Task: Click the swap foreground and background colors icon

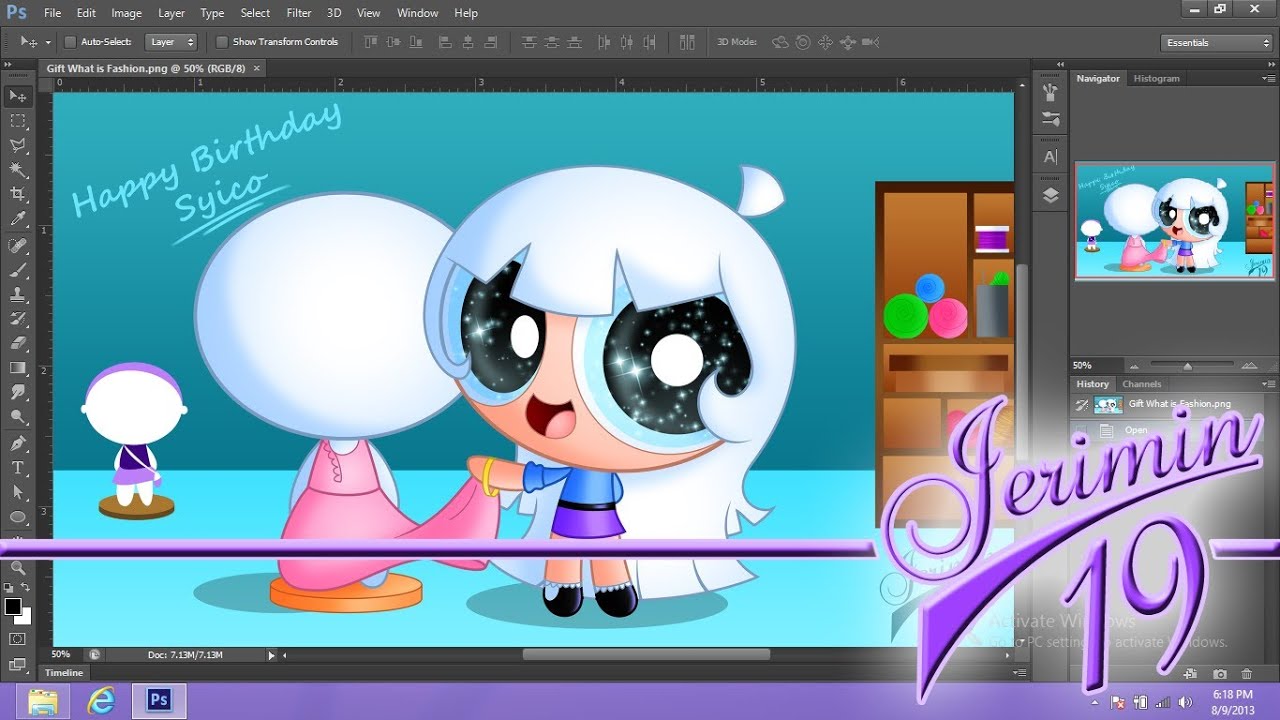Action: pos(26,588)
